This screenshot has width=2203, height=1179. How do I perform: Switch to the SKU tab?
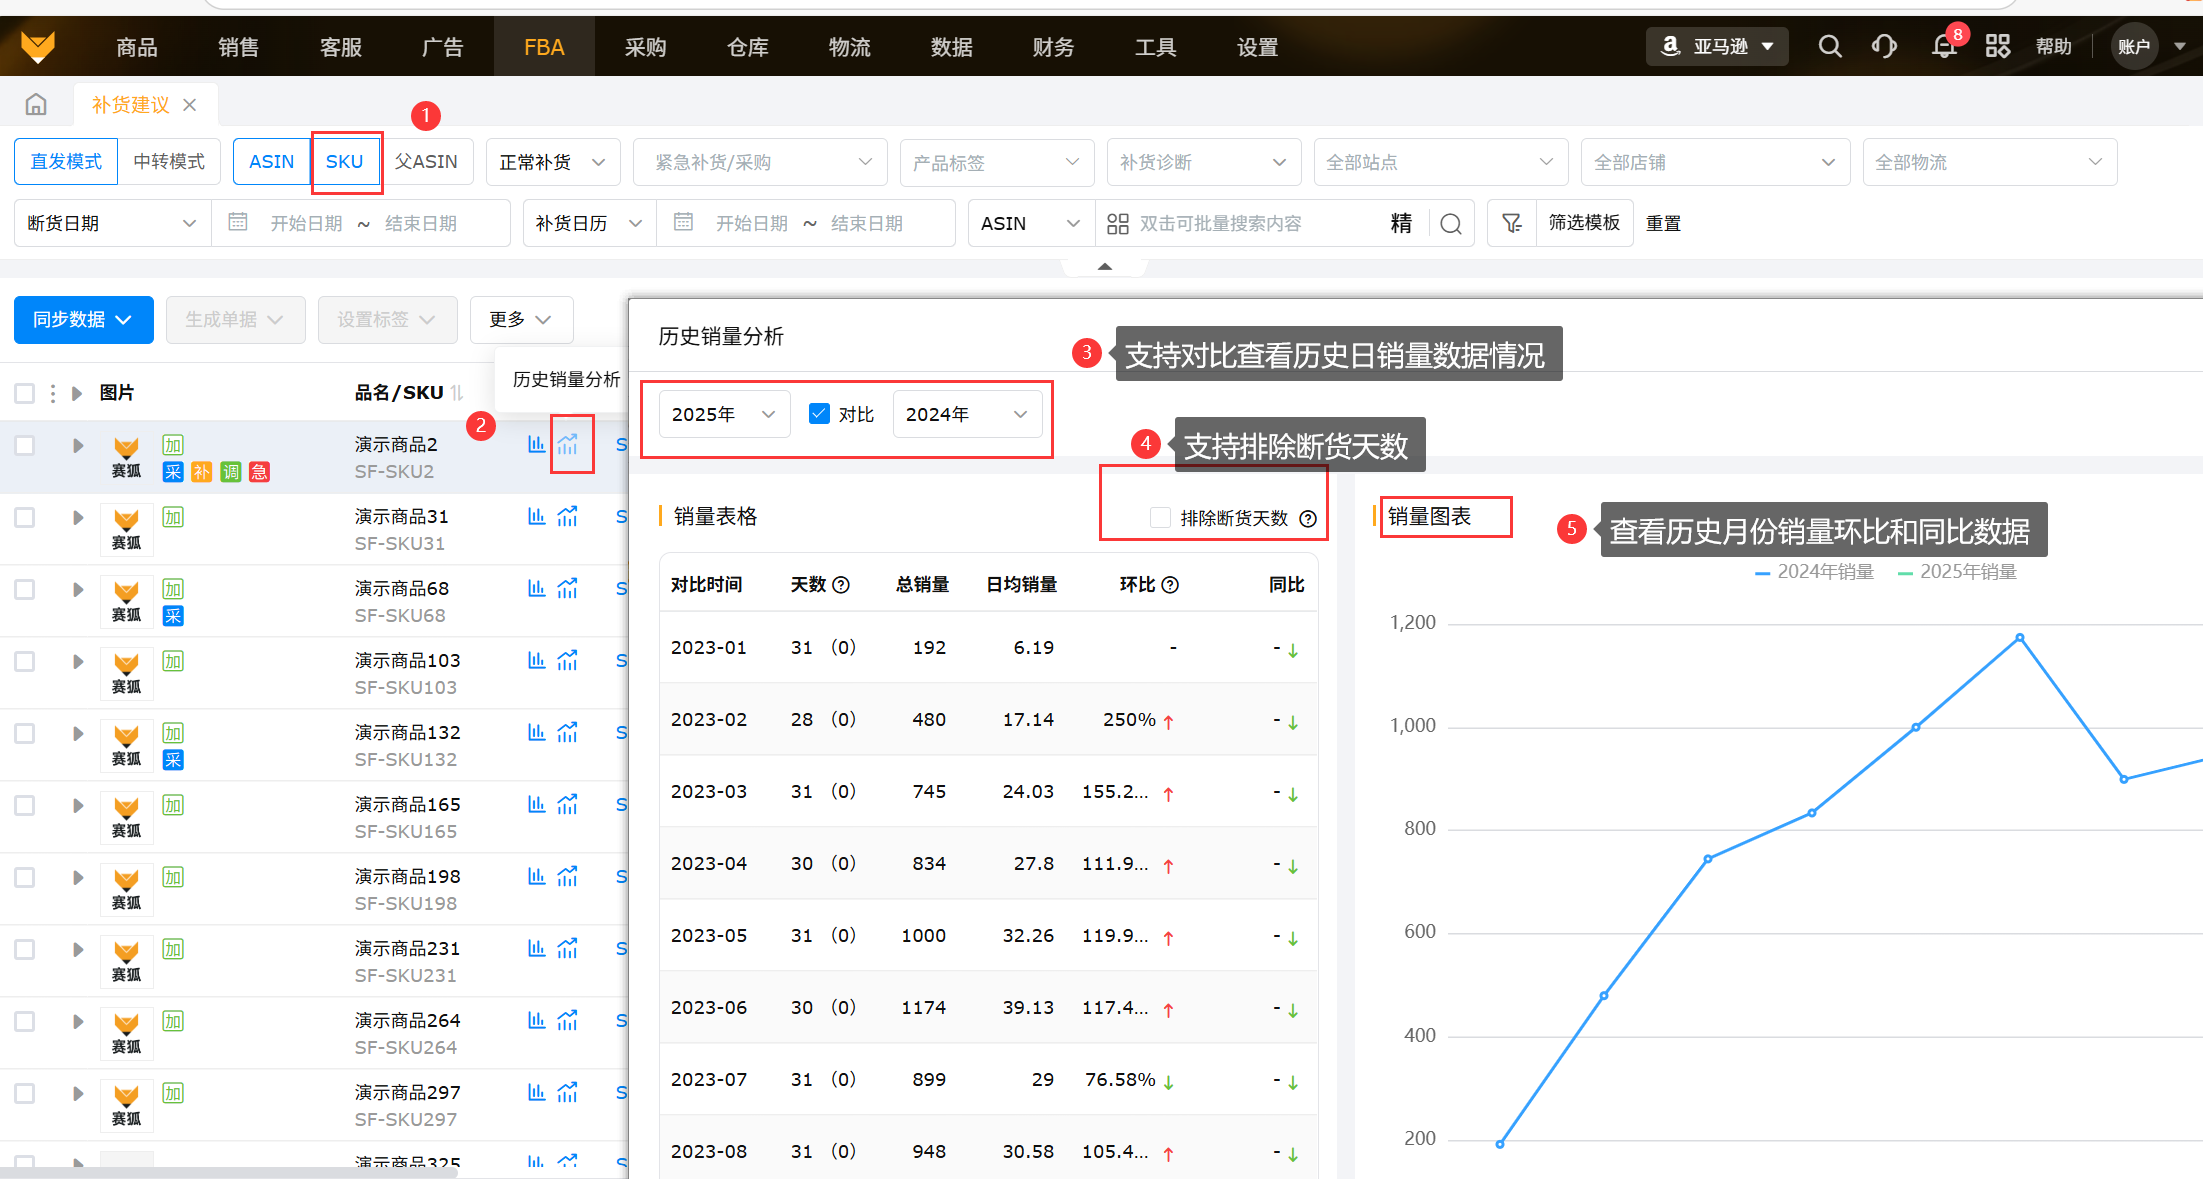point(344,161)
